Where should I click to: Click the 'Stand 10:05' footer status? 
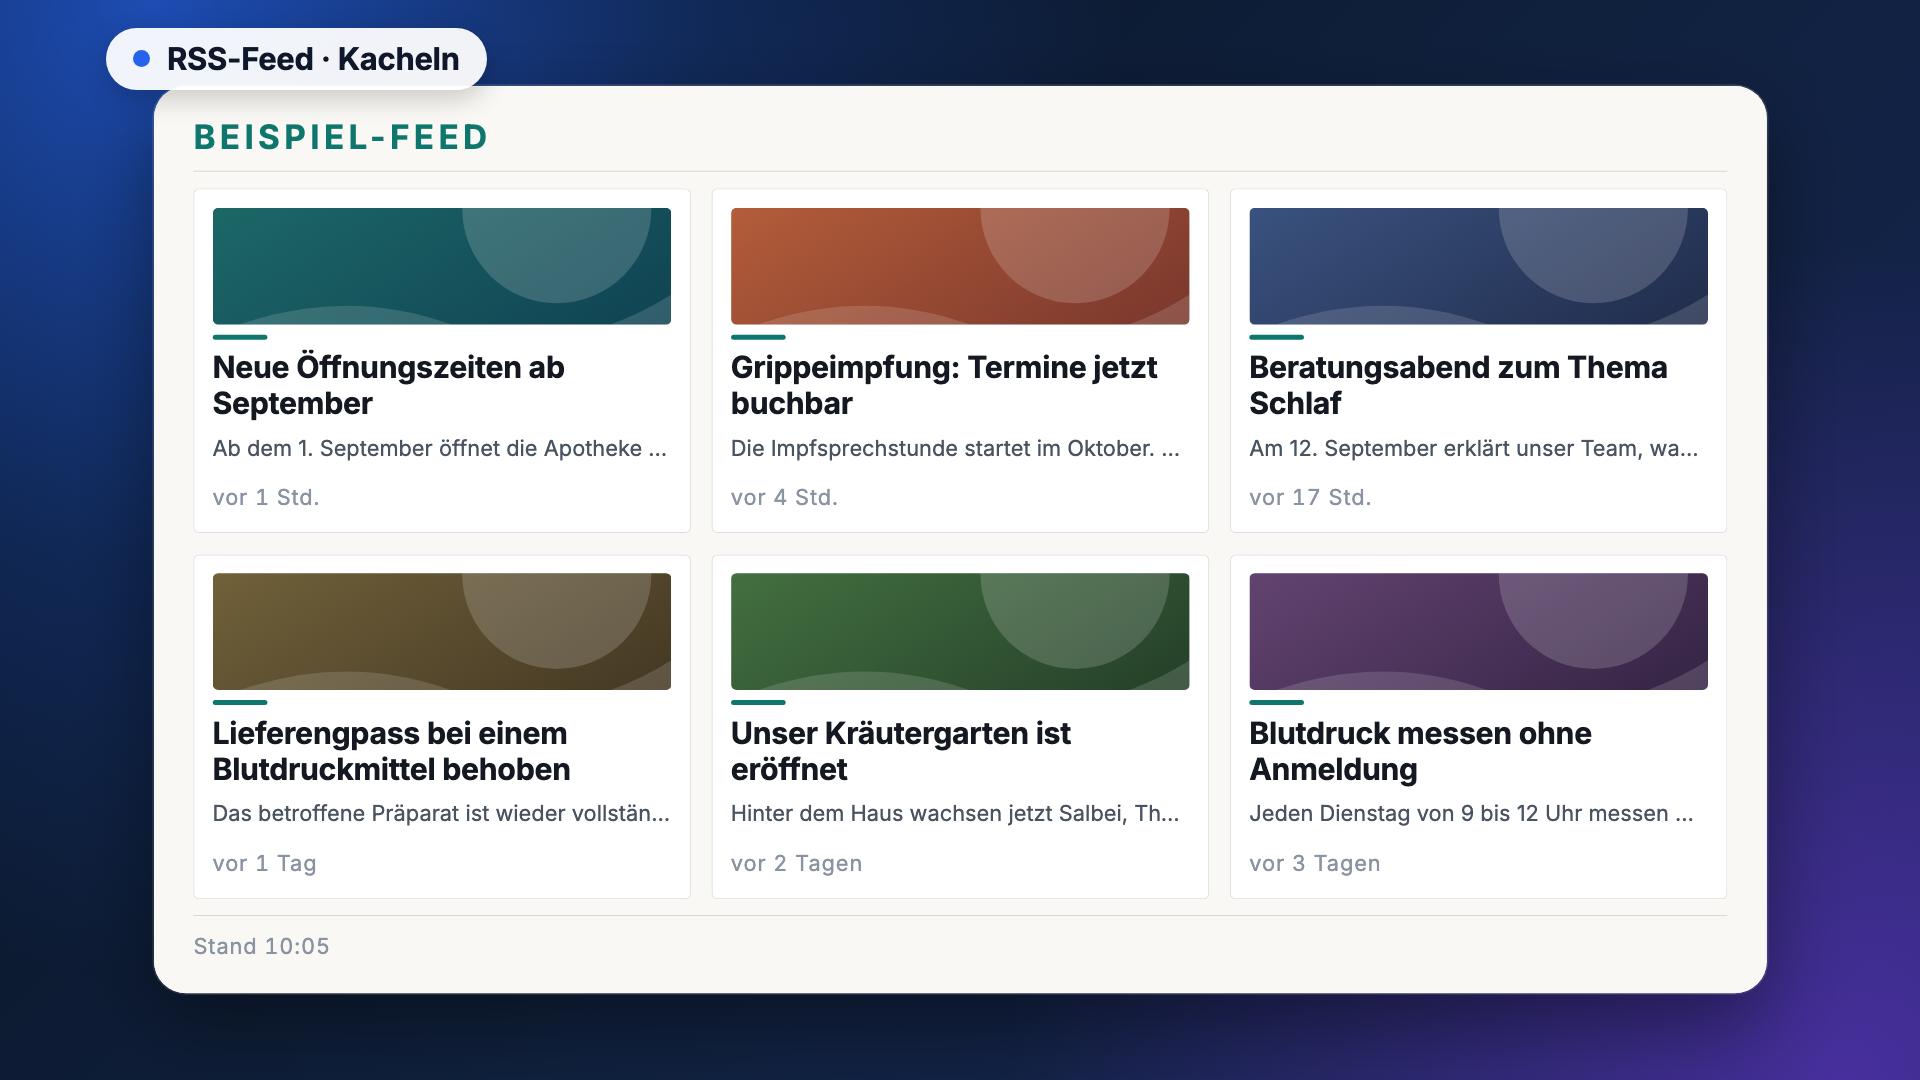(261, 946)
